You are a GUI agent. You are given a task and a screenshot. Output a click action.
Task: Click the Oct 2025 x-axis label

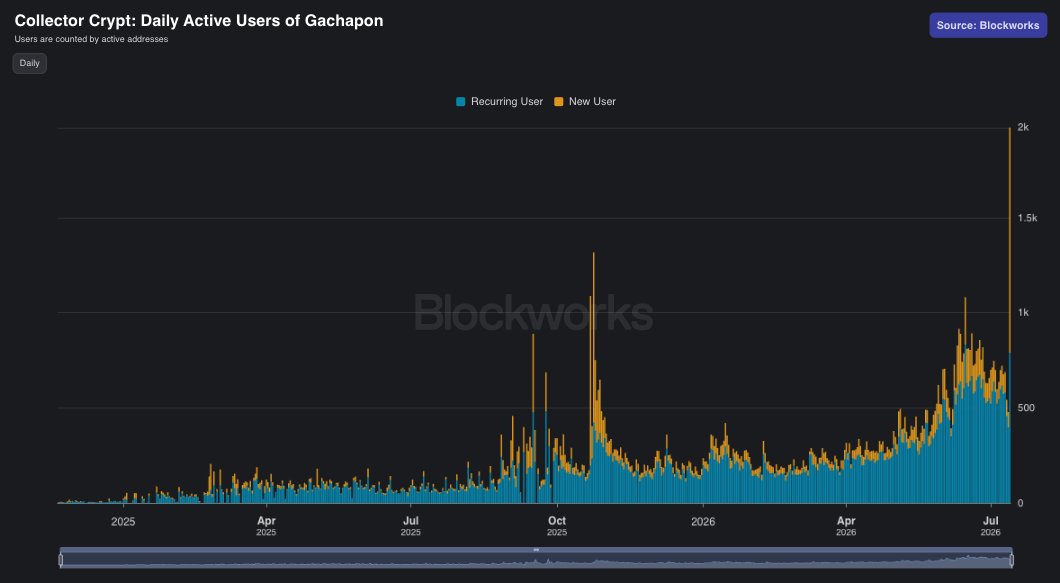[x=557, y=526]
